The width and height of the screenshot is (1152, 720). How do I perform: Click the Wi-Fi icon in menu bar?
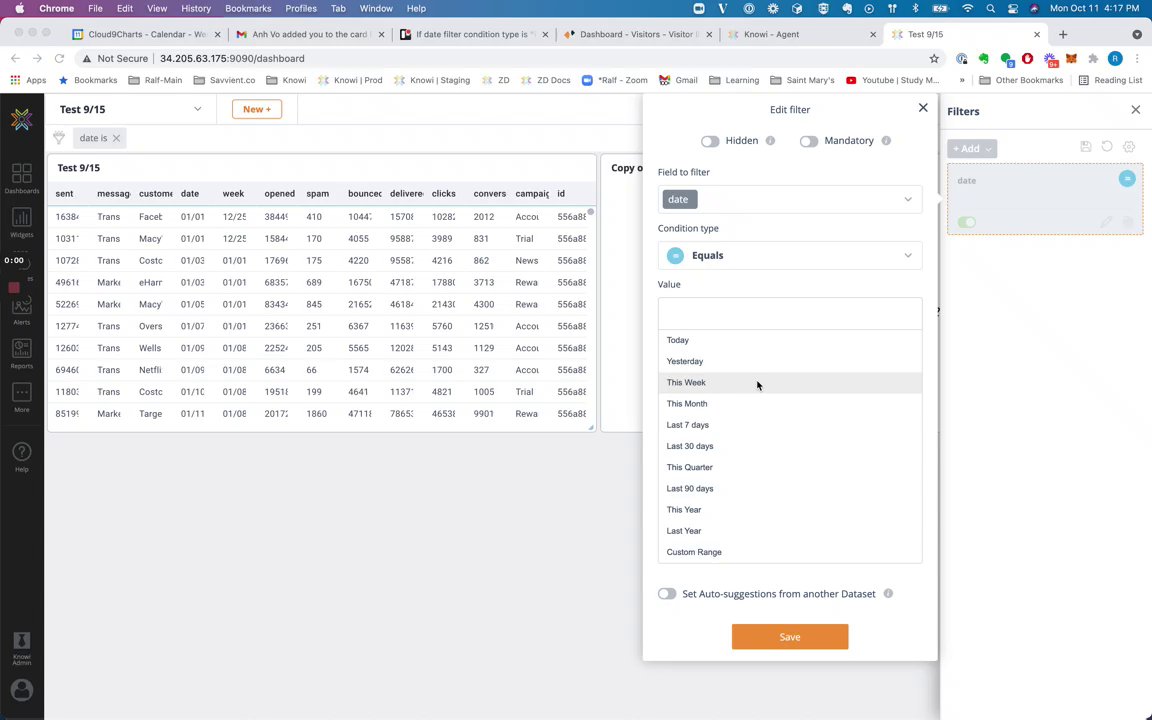point(968,9)
